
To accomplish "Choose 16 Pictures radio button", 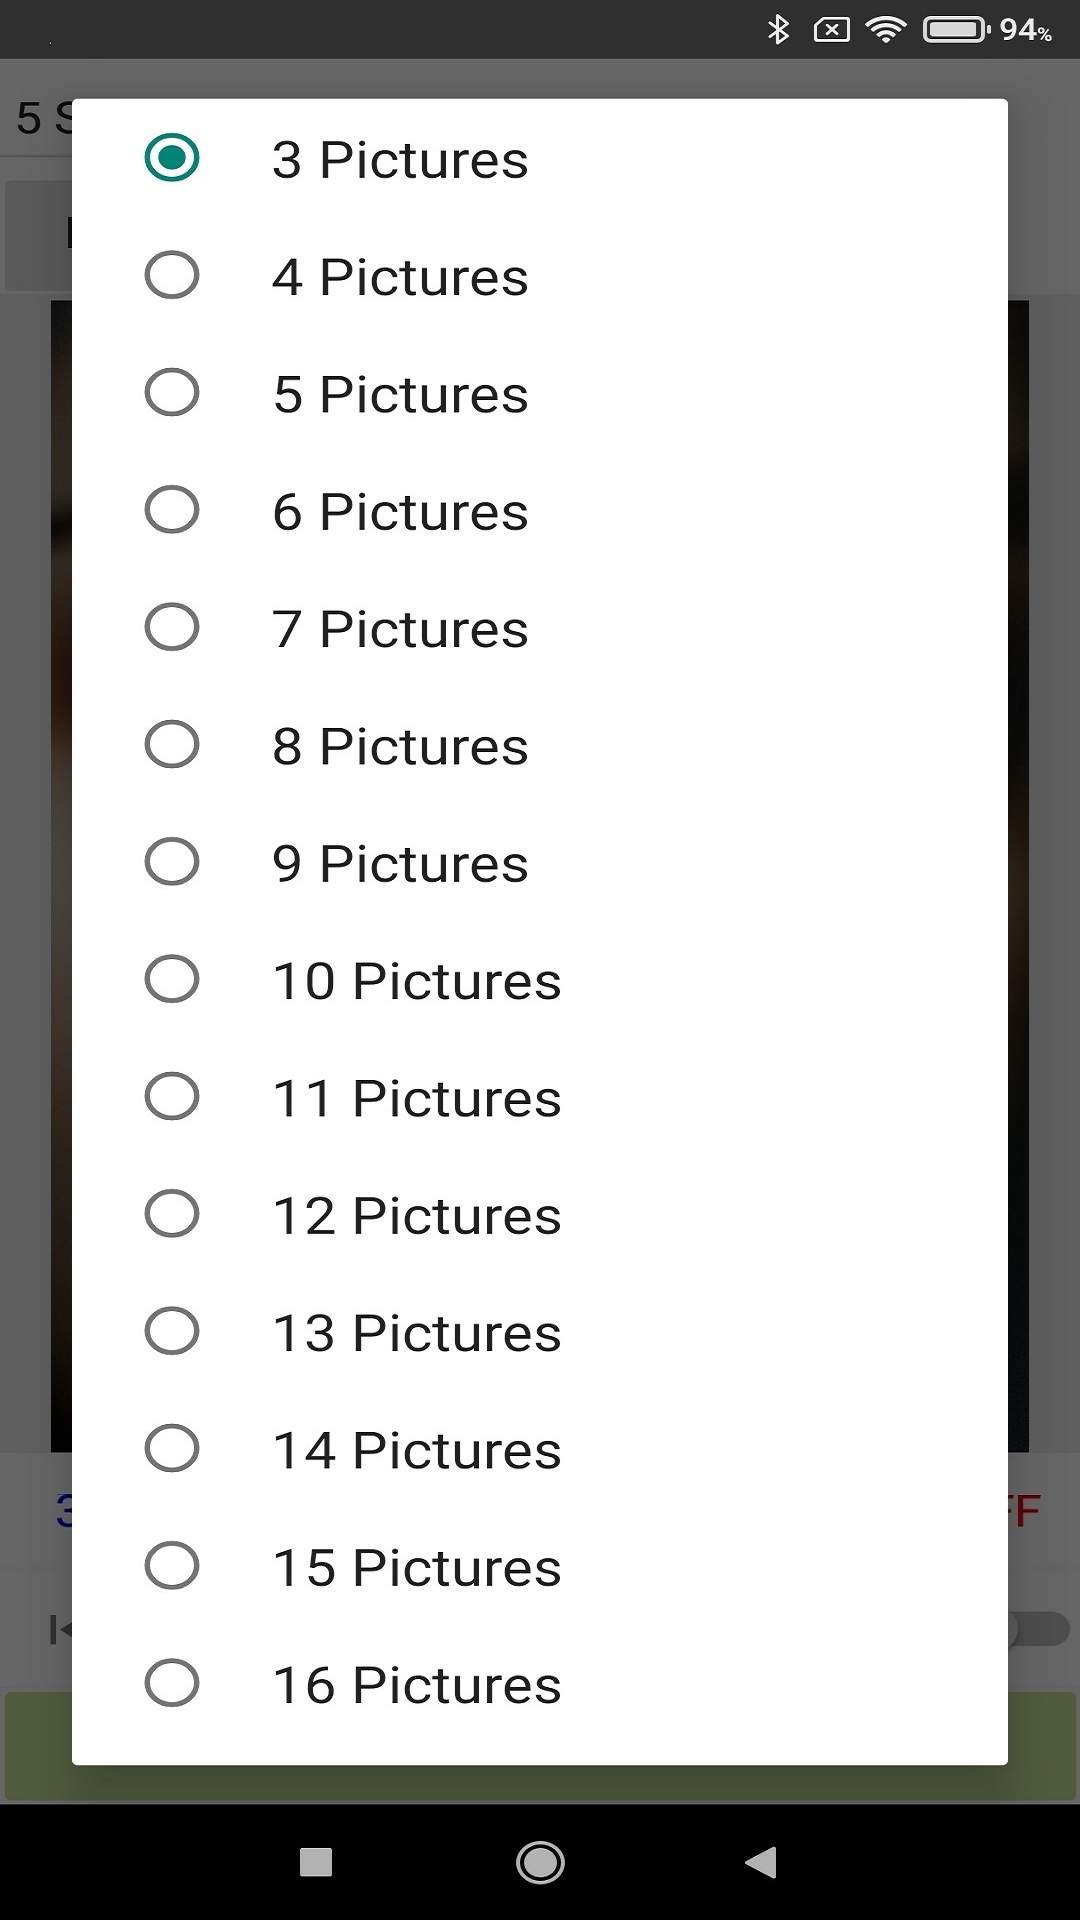I will tap(172, 1683).
